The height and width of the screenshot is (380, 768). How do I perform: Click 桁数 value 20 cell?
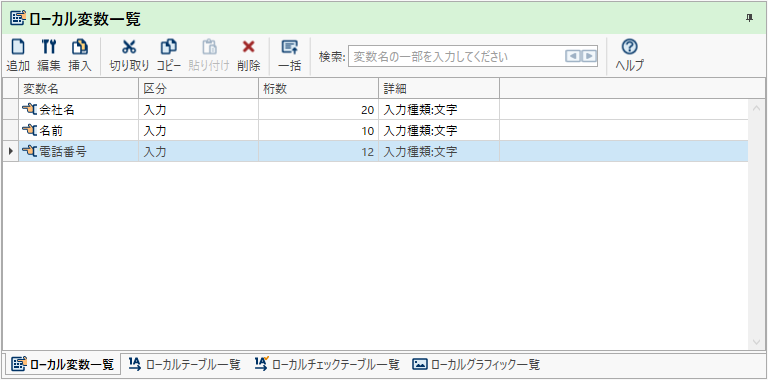tap(318, 110)
